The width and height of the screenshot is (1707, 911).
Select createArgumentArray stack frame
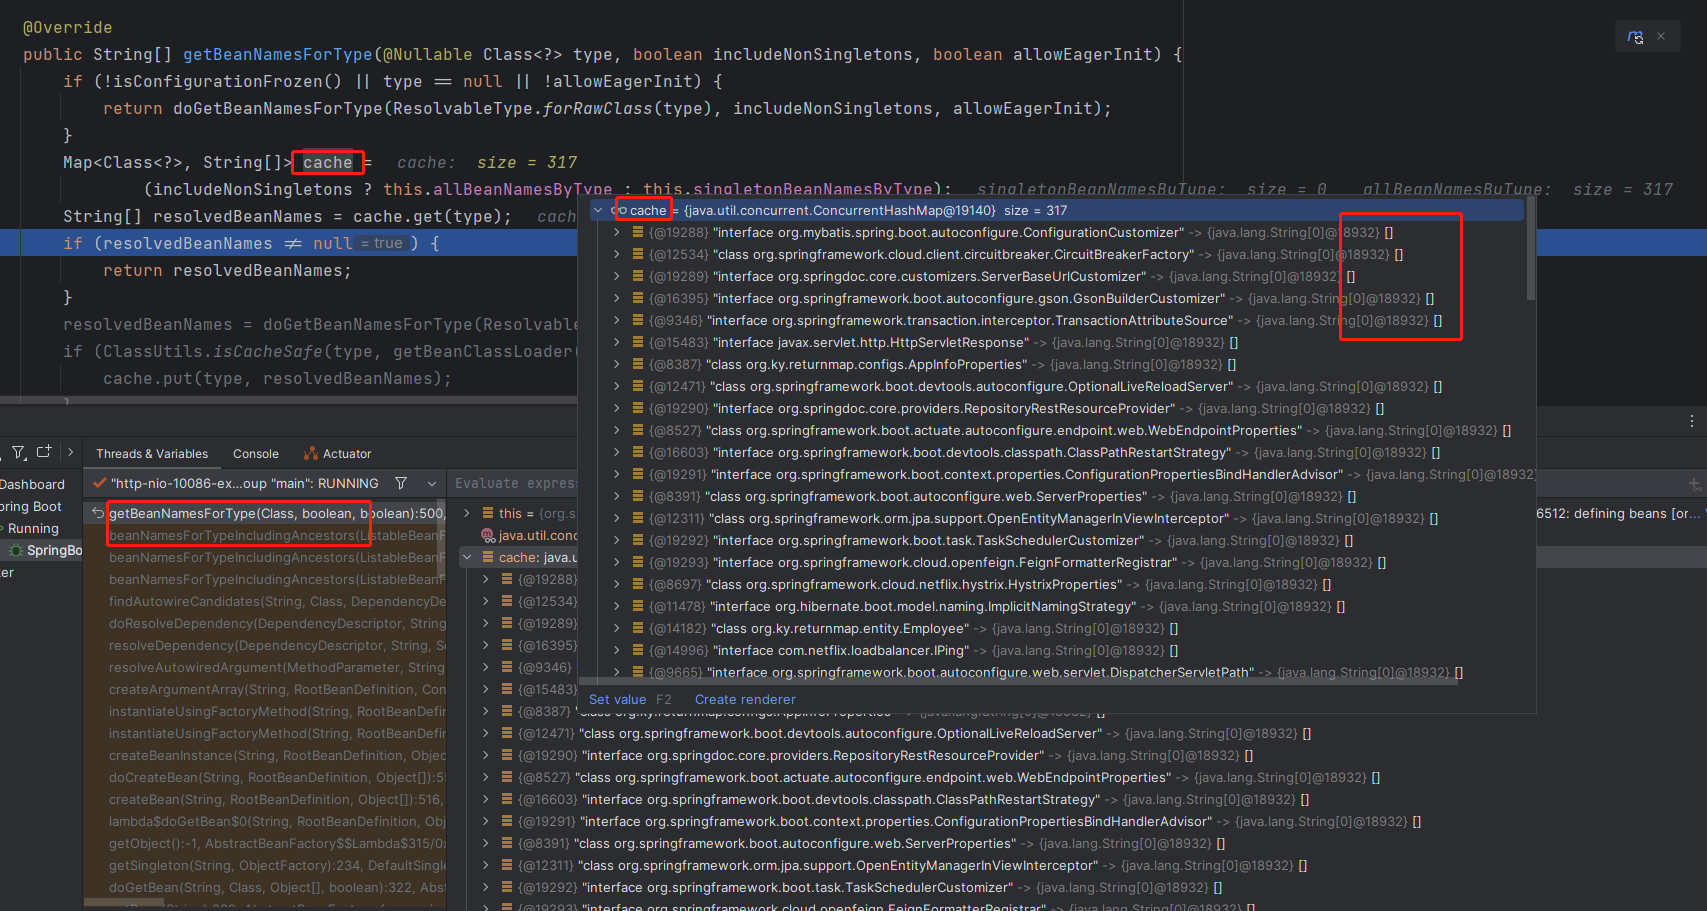(277, 689)
